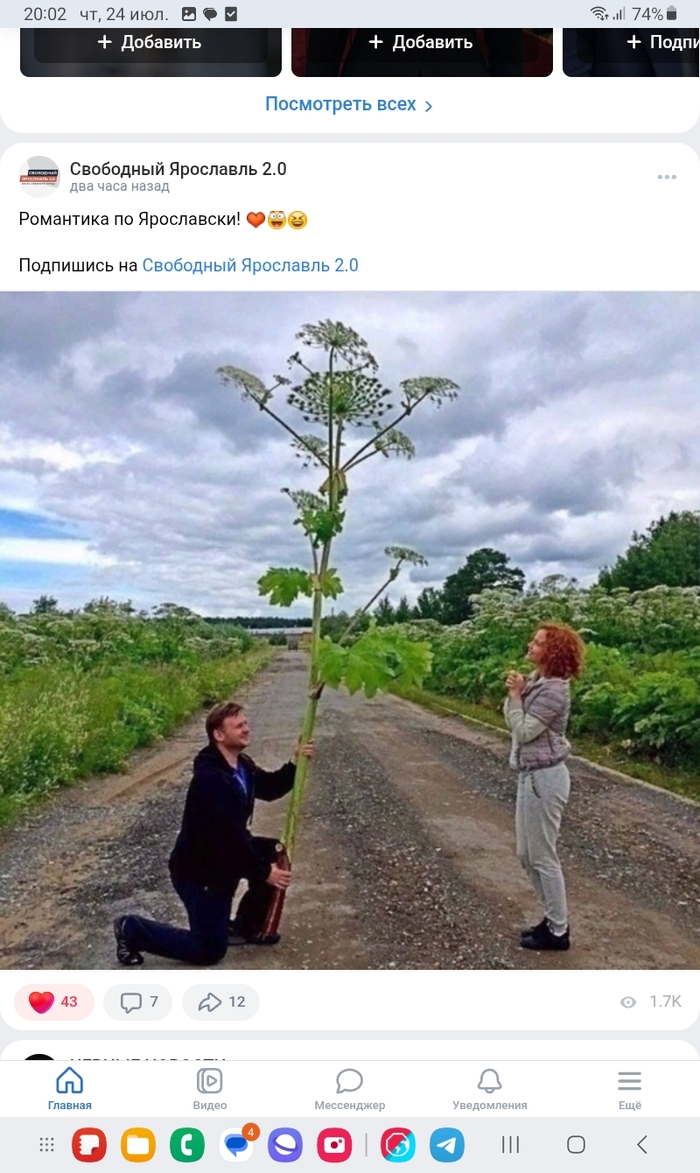Switch to the Главная tab
The image size is (700, 1173).
pyautogui.click(x=70, y=1088)
